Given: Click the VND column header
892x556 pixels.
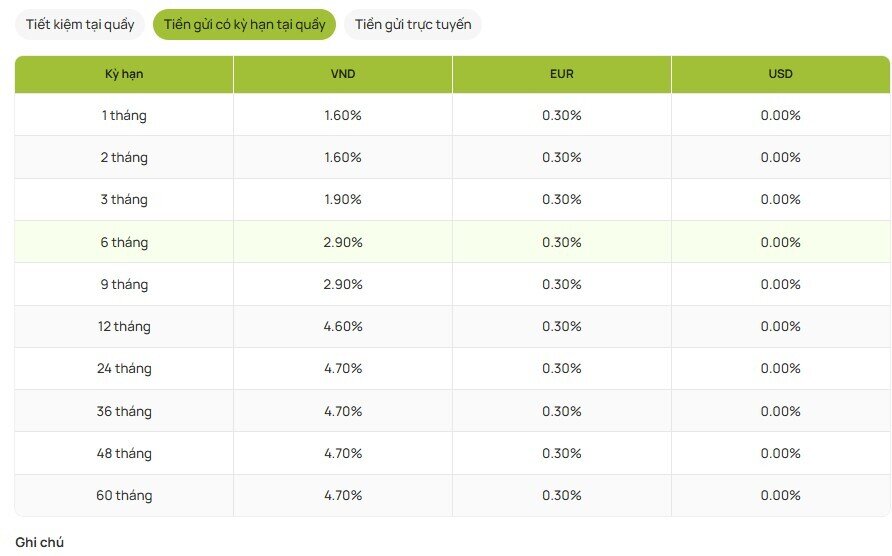Looking at the screenshot, I should click(x=343, y=74).
